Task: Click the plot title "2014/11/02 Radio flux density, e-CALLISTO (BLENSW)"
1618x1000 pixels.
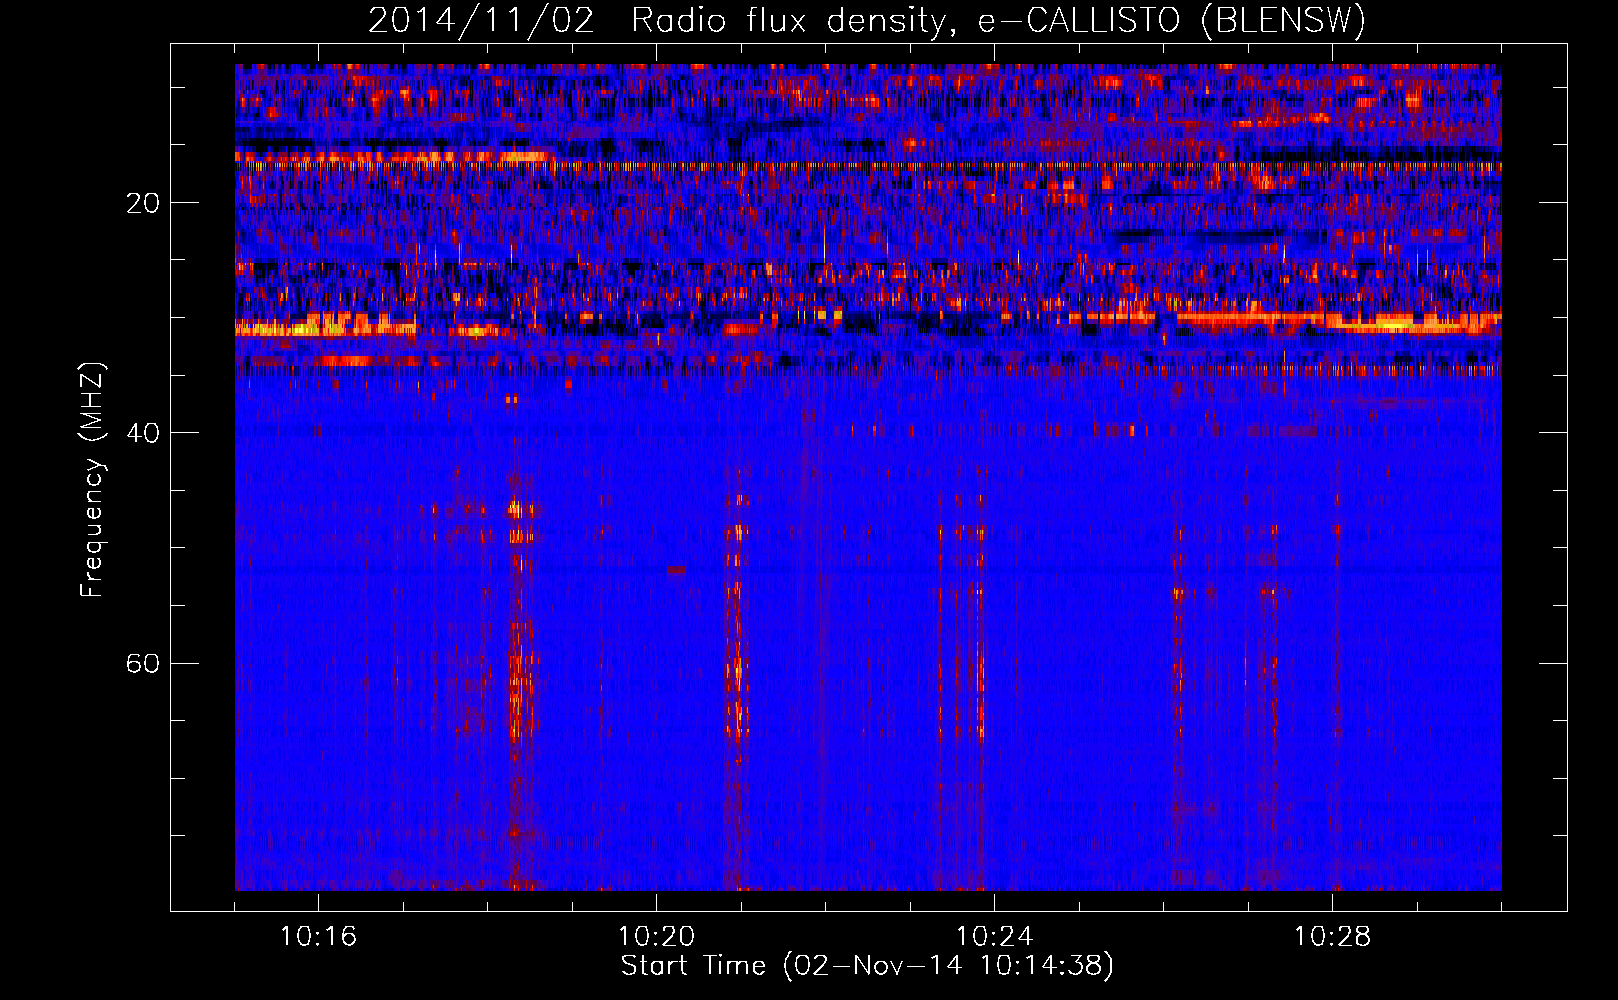Action: (x=867, y=20)
